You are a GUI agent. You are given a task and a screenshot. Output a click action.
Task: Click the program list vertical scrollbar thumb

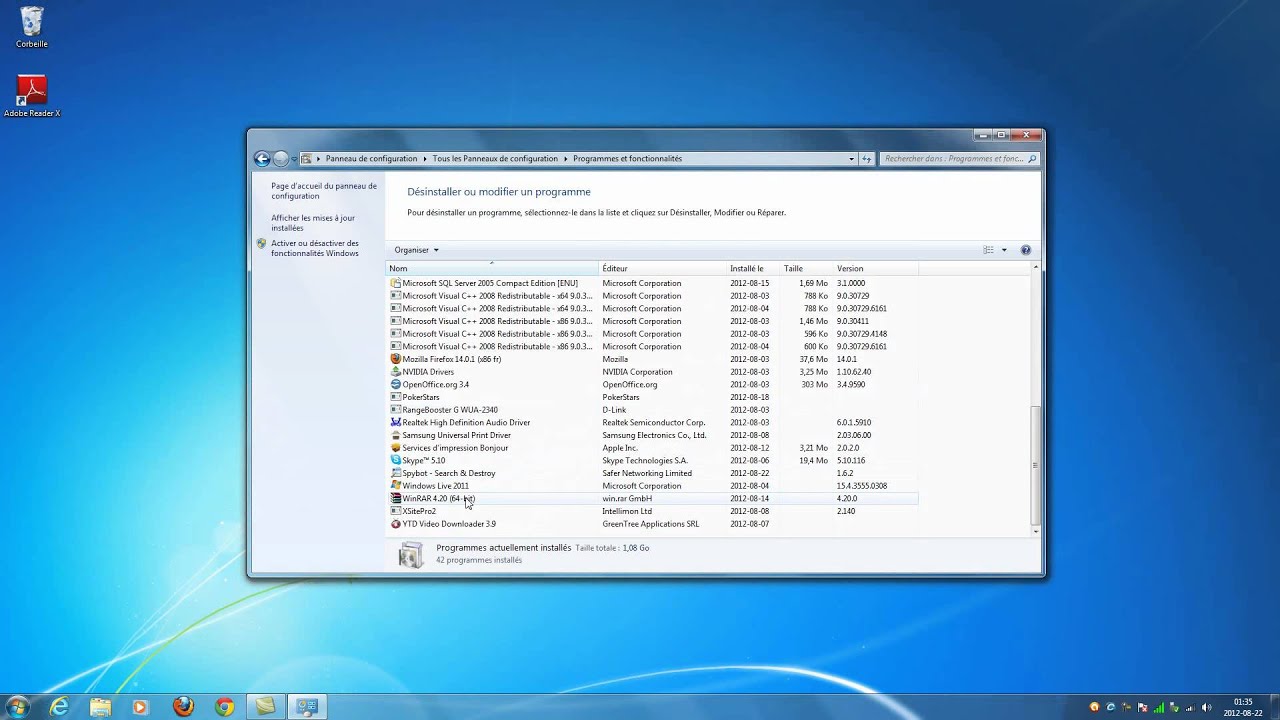1035,464
